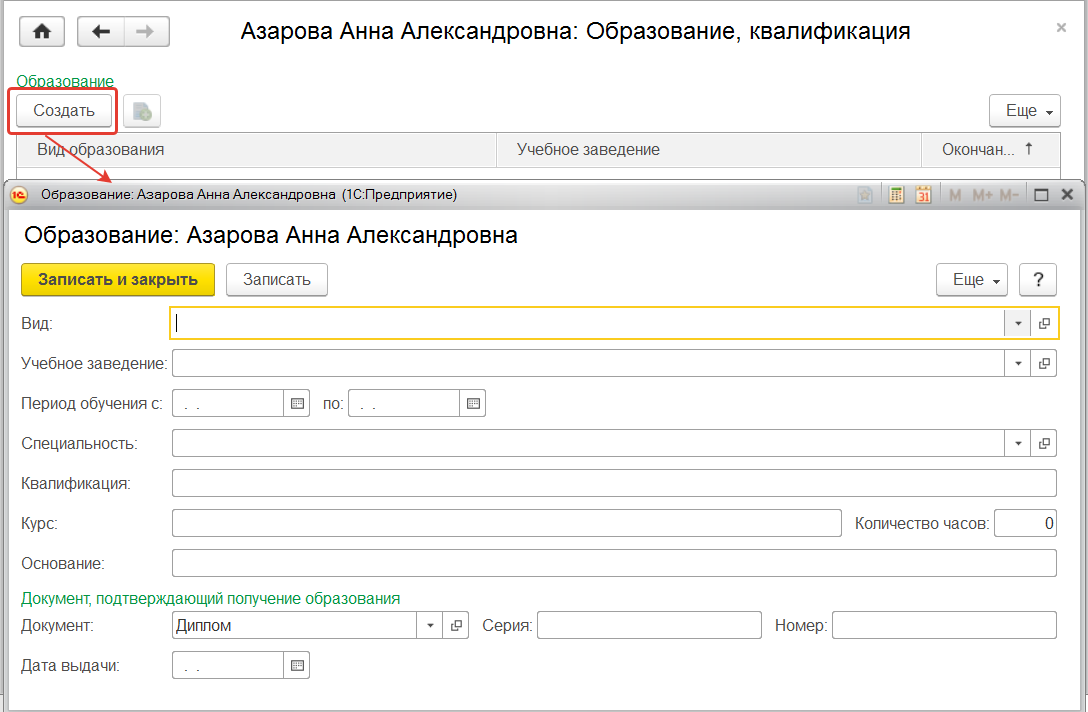
Task: Go back with the left arrow
Action: [x=100, y=32]
